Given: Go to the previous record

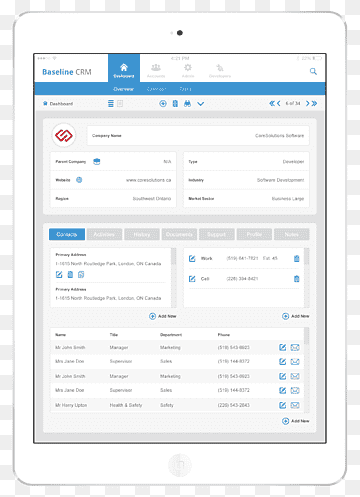Looking at the screenshot, I should coord(279,103).
